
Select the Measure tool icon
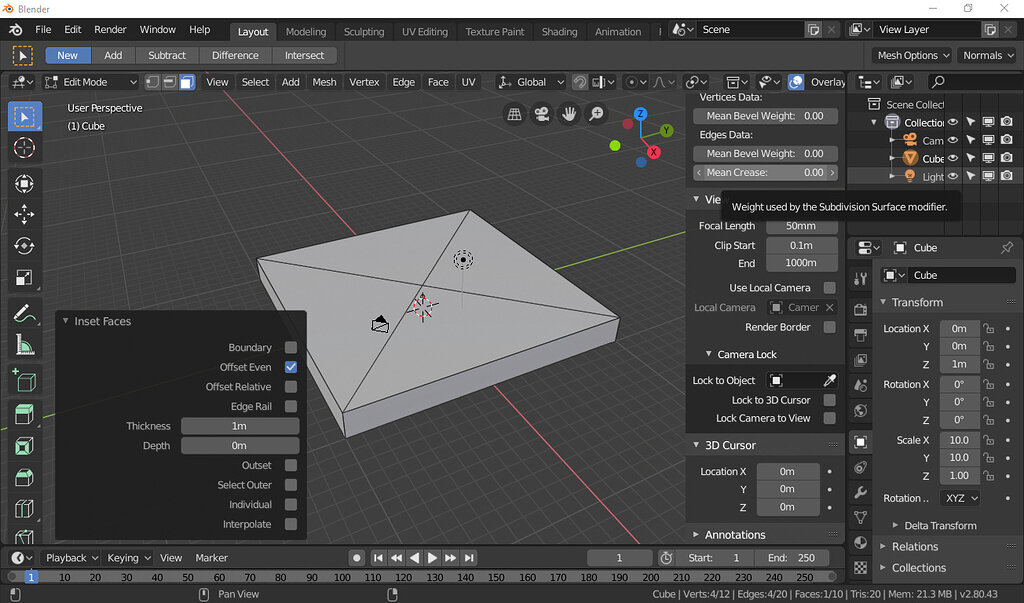[x=25, y=346]
